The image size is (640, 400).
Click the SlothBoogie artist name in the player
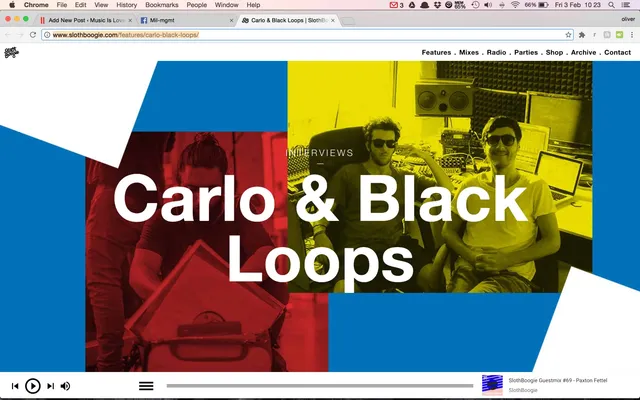(x=523, y=390)
